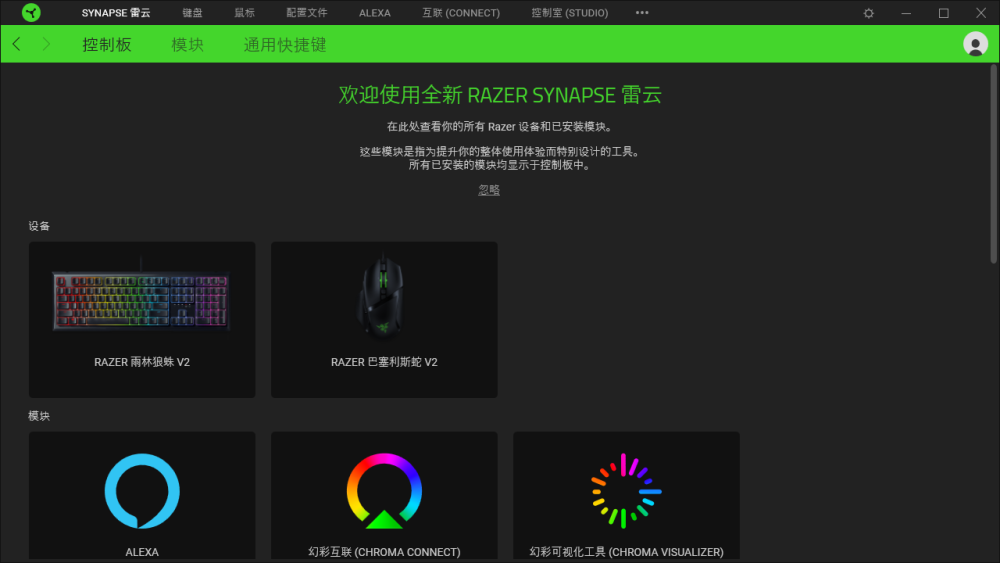The width and height of the screenshot is (1000, 563).
Task: Open the ALEXA top tab
Action: click(374, 13)
